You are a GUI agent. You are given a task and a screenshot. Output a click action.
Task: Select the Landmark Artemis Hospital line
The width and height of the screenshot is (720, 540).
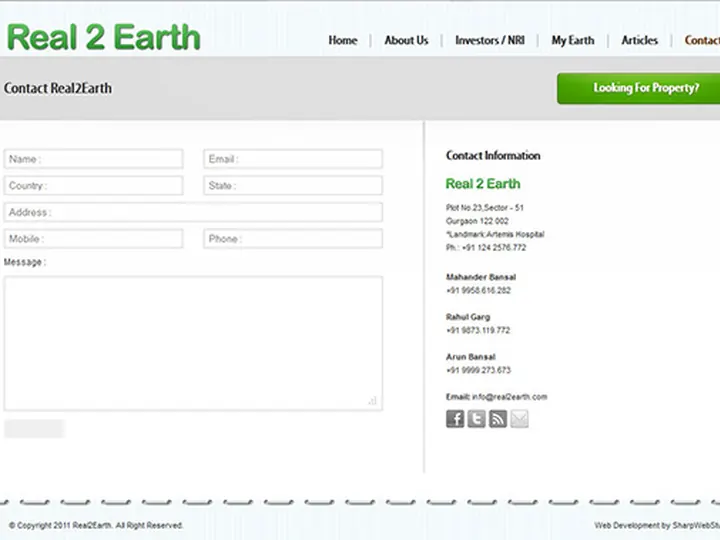[495, 234]
